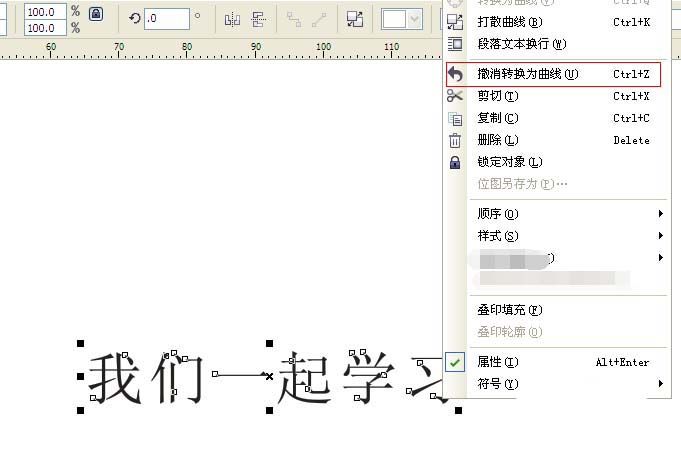Click the mirror horizontally icon
681x451 pixels.
point(232,19)
